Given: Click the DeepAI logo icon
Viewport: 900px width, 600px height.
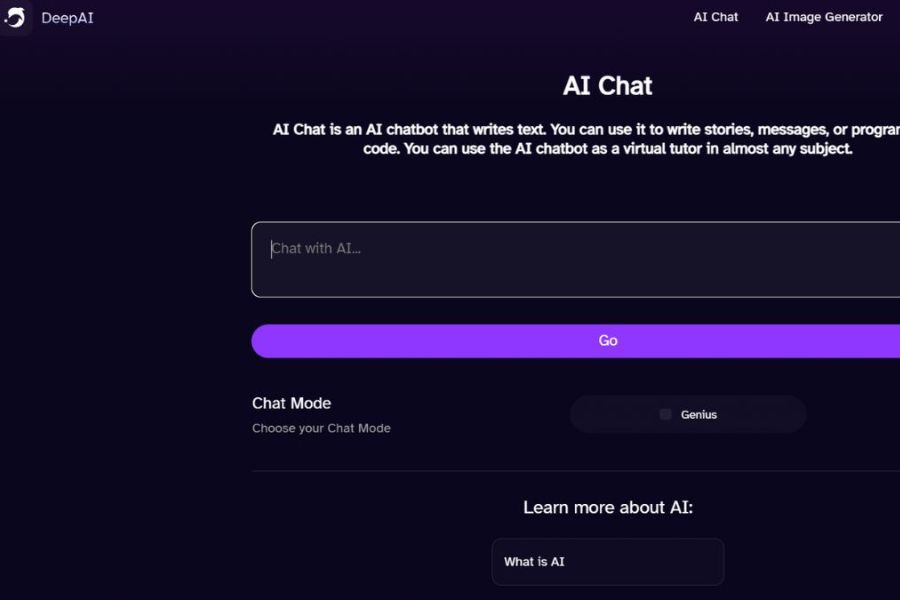Looking at the screenshot, I should (x=16, y=18).
